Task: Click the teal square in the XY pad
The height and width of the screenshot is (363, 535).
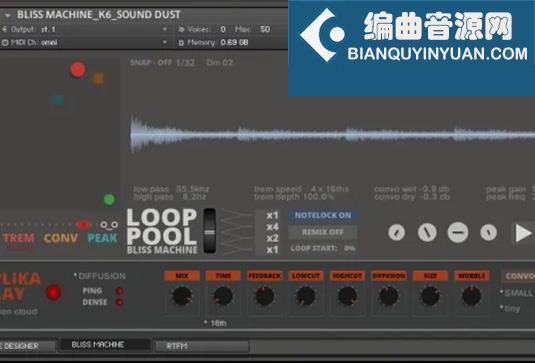Action: (x=58, y=100)
